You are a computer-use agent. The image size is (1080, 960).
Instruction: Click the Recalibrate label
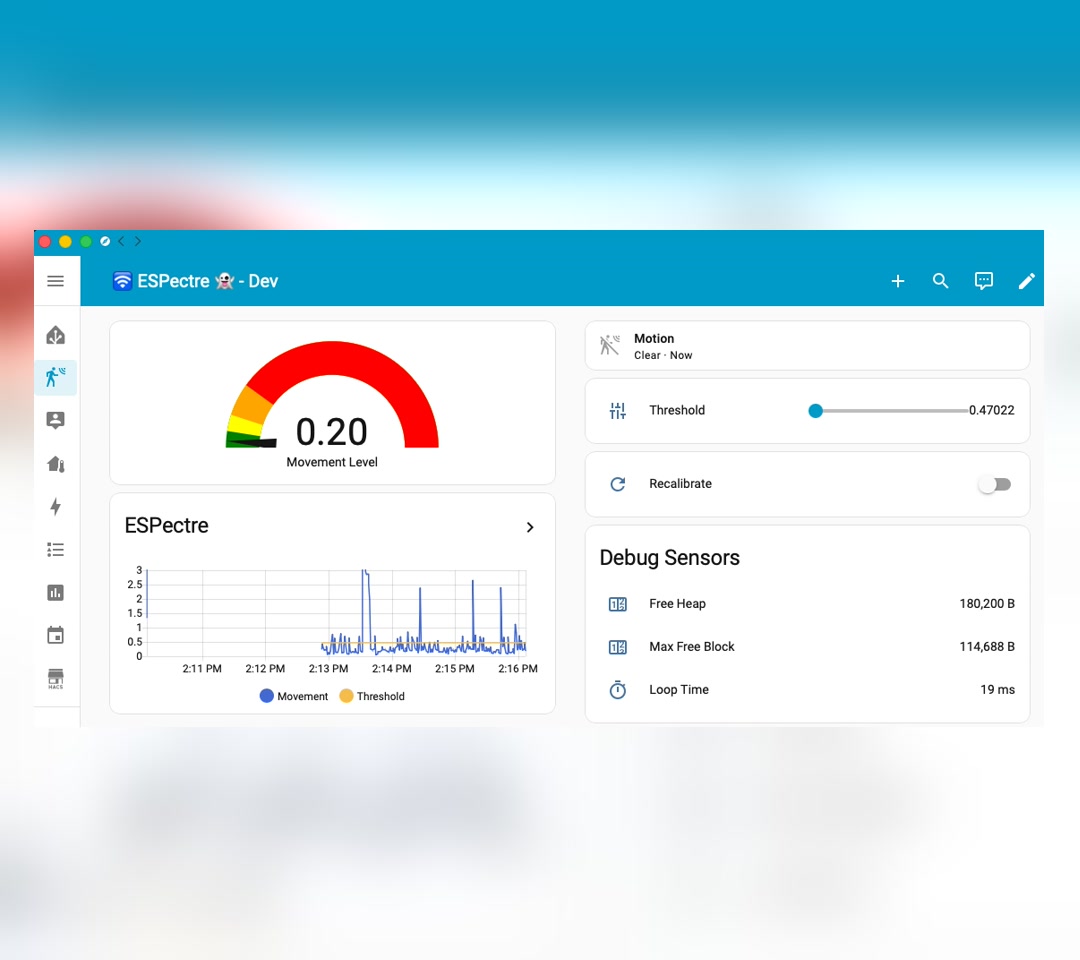(680, 483)
